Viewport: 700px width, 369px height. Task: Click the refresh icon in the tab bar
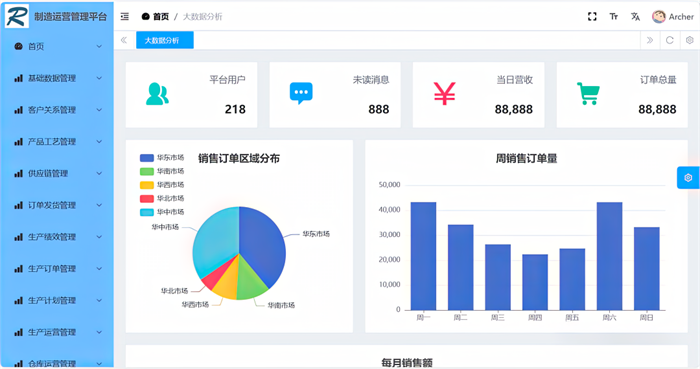point(670,40)
